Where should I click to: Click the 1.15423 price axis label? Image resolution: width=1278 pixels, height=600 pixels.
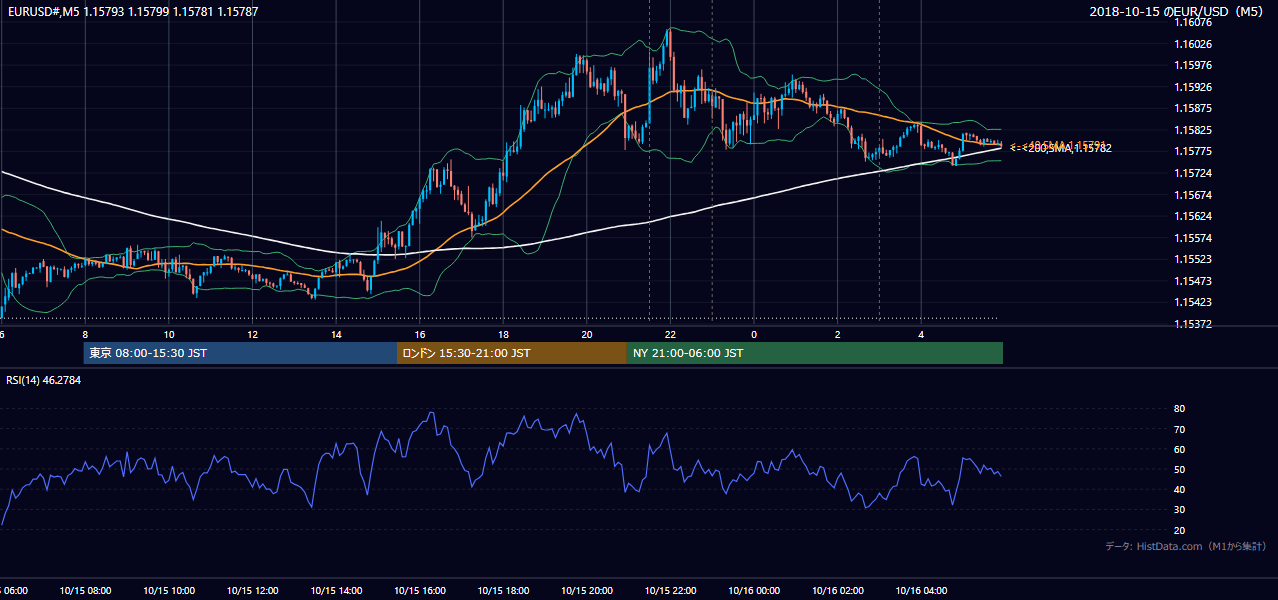point(1194,302)
